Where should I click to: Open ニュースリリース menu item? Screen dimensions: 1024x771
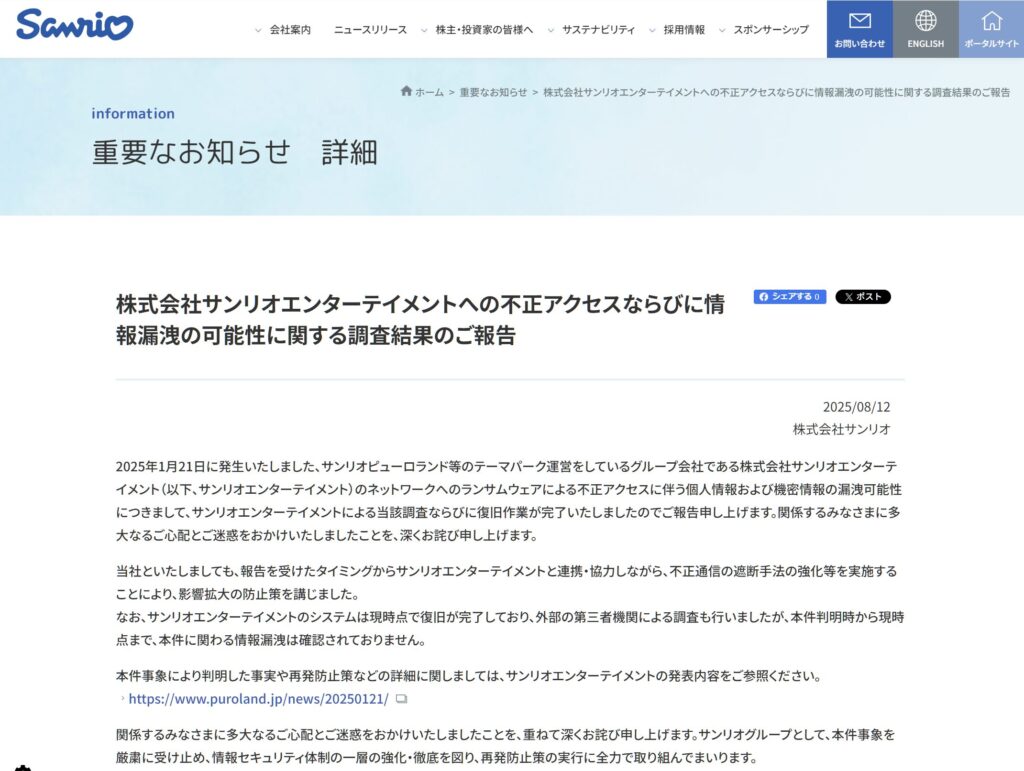[370, 29]
